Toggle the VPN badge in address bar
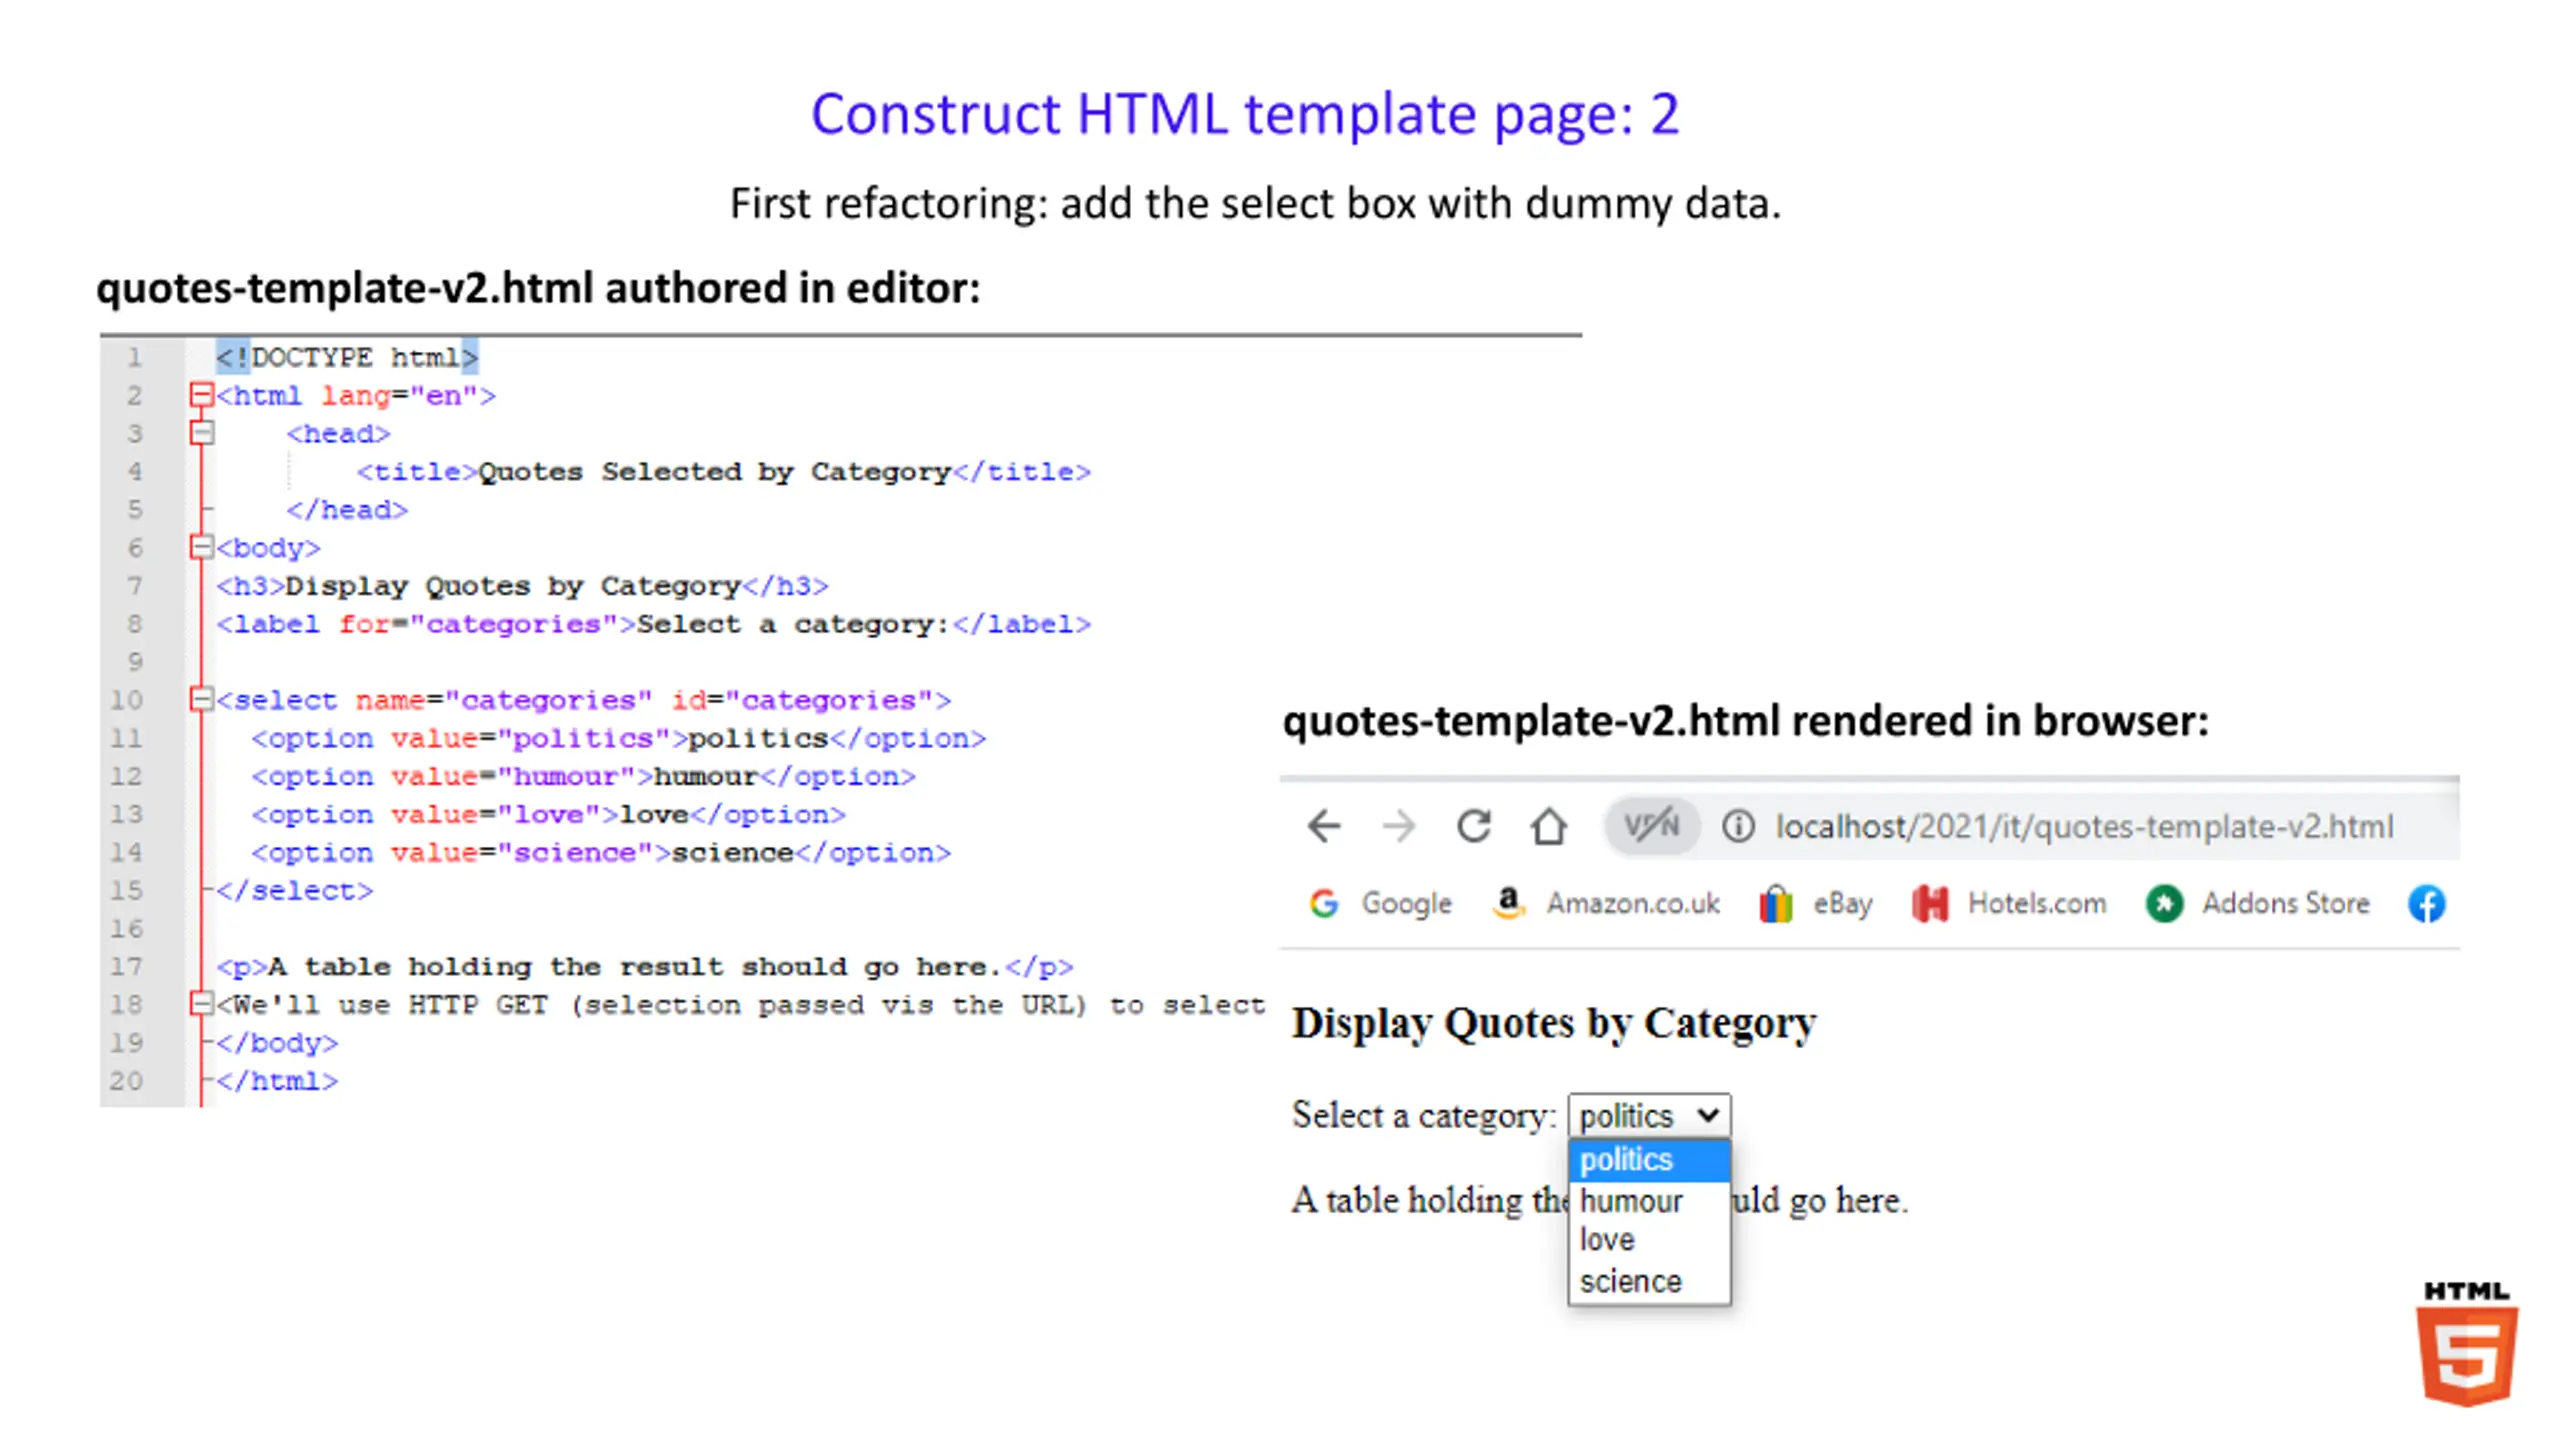The image size is (2560, 1440). point(1651,826)
